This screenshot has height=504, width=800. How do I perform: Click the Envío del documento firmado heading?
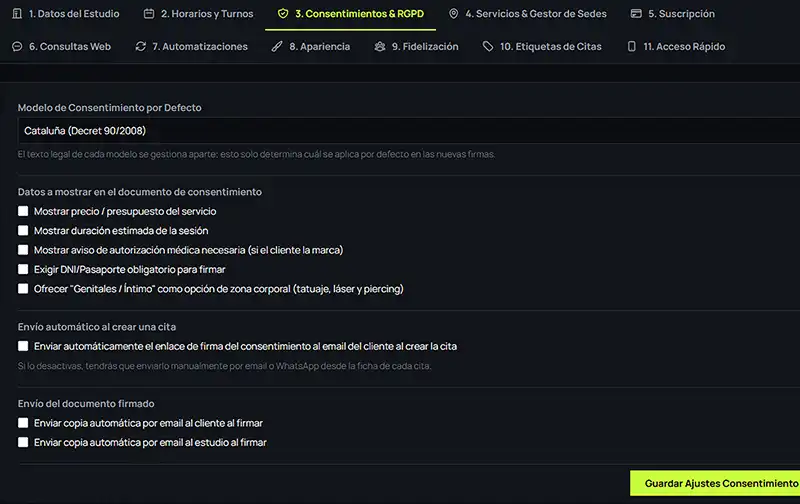[86, 404]
